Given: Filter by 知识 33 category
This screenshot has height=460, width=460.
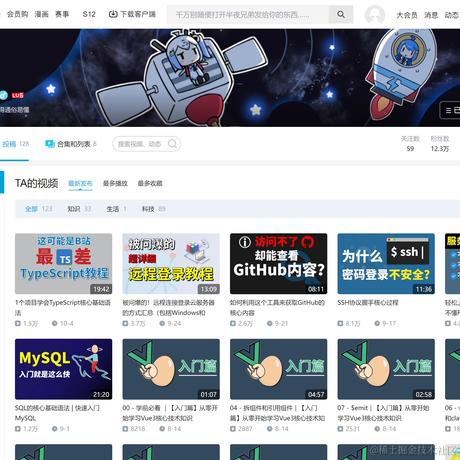Looking at the screenshot, I should tap(79, 209).
